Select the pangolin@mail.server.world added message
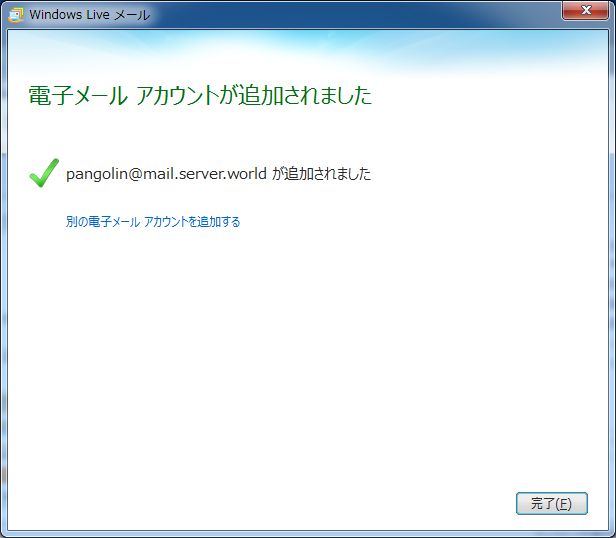Viewport: 616px width, 538px height. 218,173
